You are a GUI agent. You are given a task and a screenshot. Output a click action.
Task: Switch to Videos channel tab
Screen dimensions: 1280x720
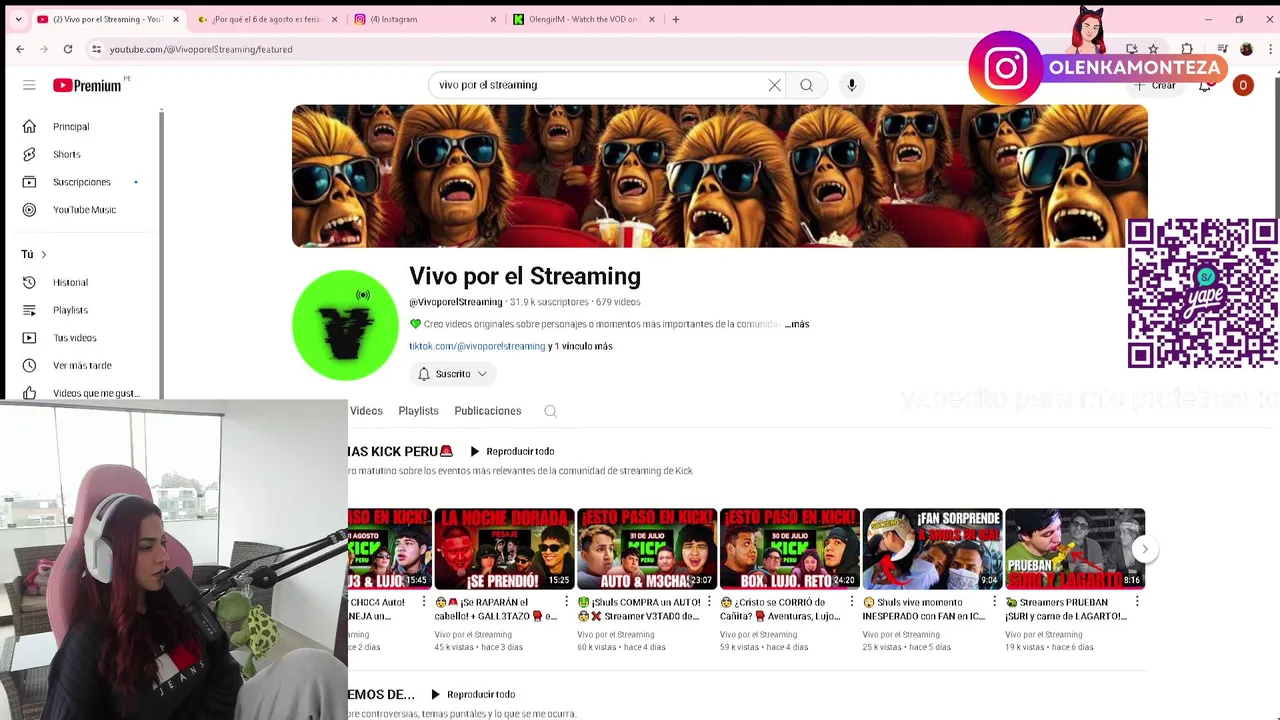pyautogui.click(x=366, y=411)
